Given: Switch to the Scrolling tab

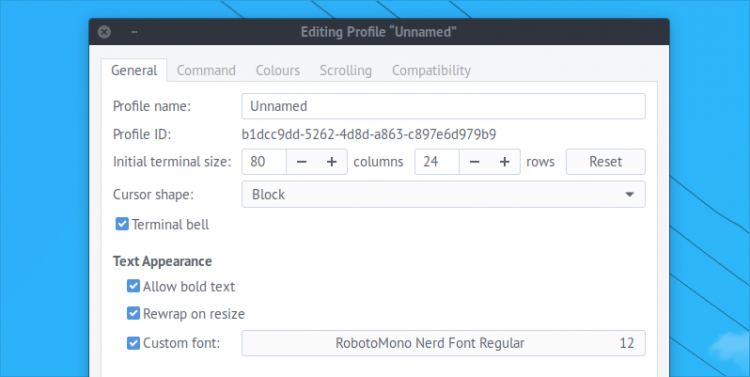Looking at the screenshot, I should pos(345,71).
